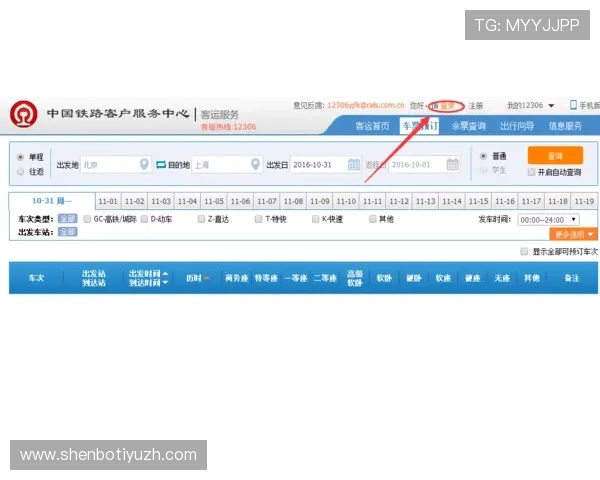This screenshot has height=480, width=600.
Task: Click the 出发地 origin input field
Action: tap(116, 165)
